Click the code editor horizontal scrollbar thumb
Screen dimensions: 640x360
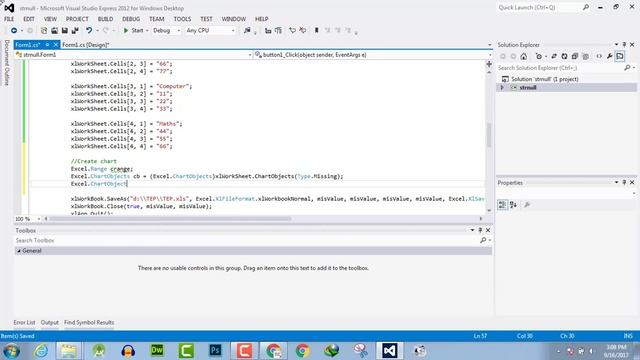(171, 219)
